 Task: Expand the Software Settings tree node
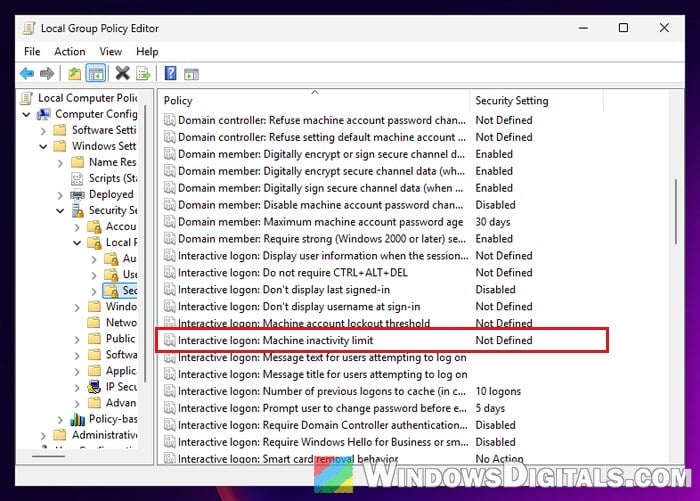tap(43, 131)
